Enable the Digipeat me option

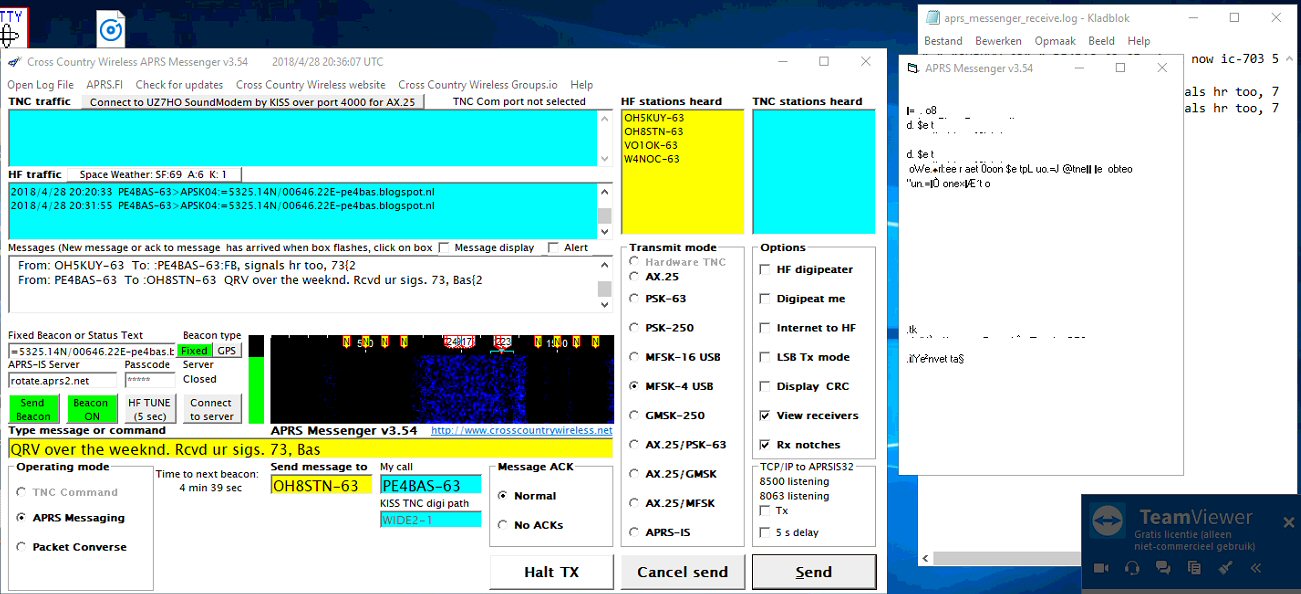tap(766, 299)
